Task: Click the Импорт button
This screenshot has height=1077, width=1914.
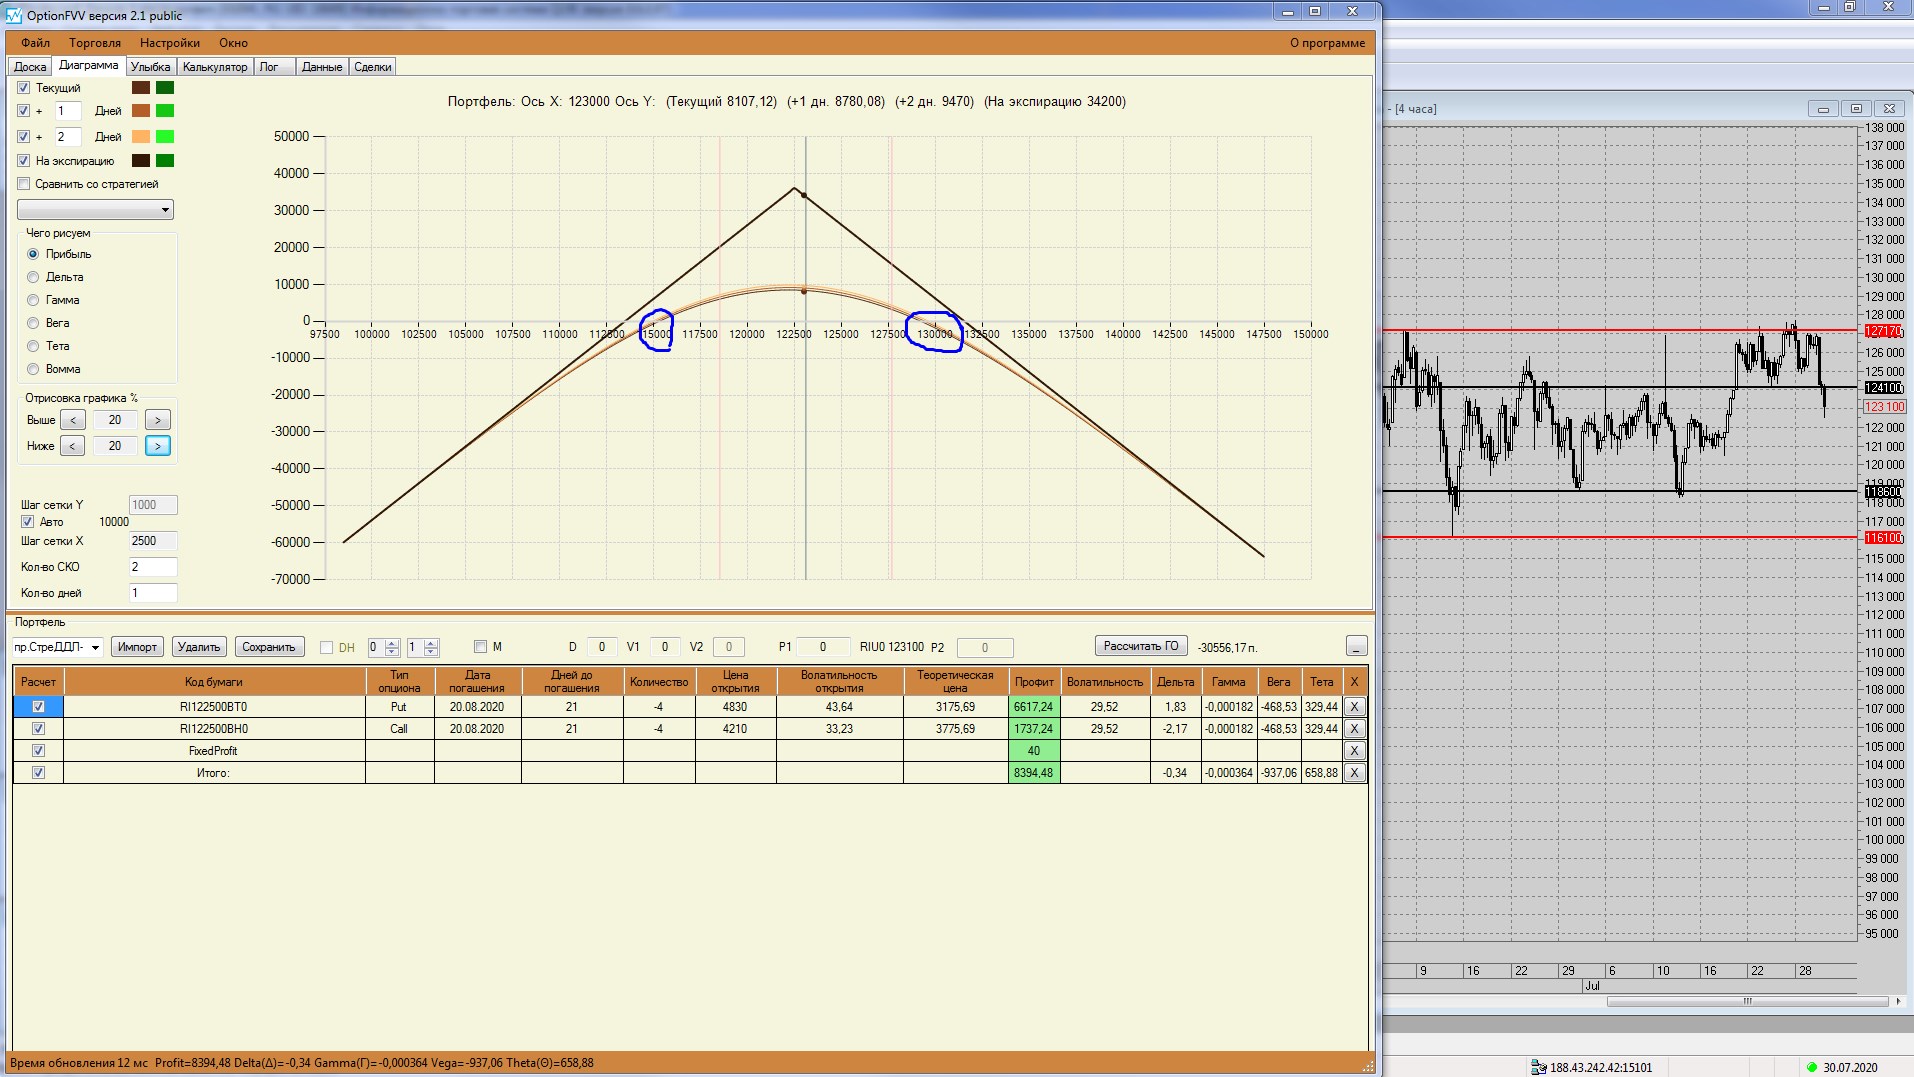Action: click(137, 647)
